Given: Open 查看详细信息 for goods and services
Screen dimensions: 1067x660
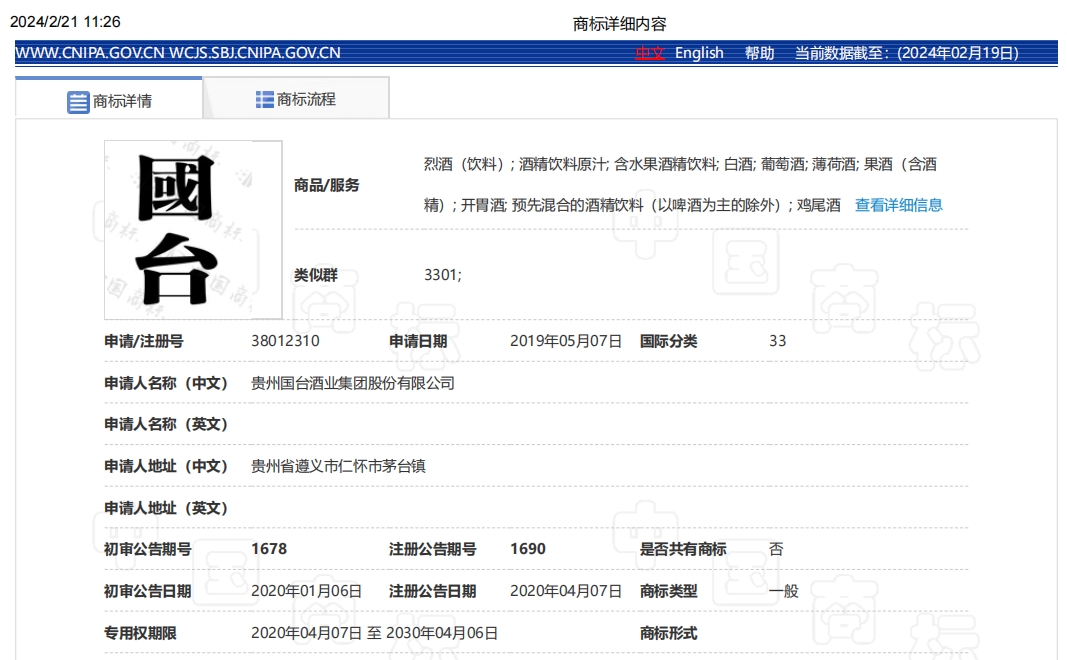Looking at the screenshot, I should click(x=898, y=205).
